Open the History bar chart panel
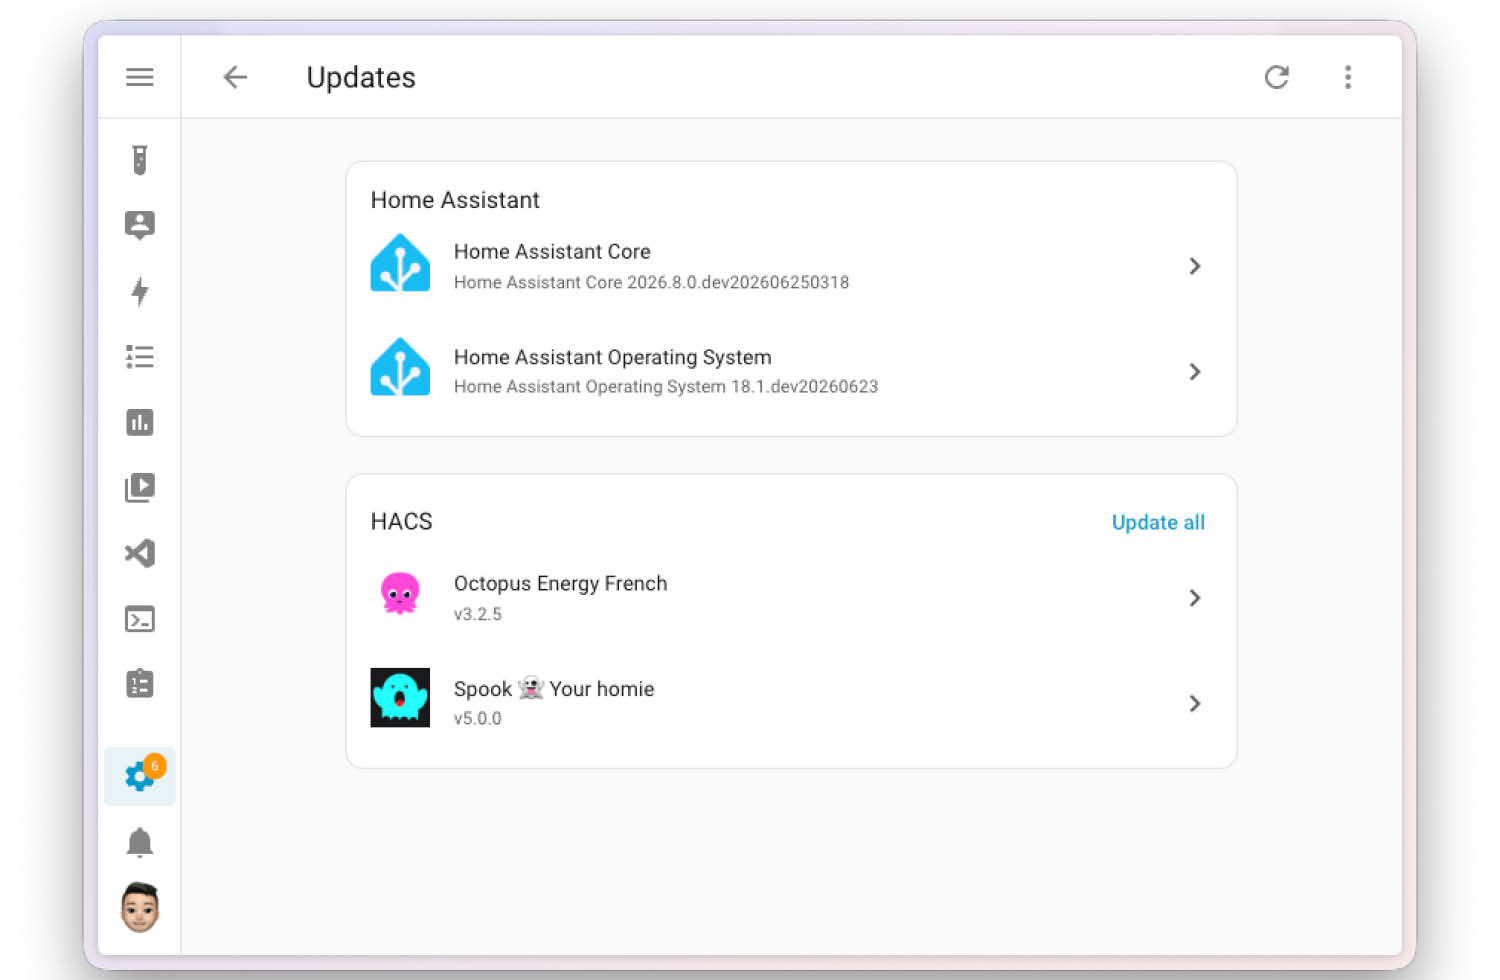 [x=139, y=422]
